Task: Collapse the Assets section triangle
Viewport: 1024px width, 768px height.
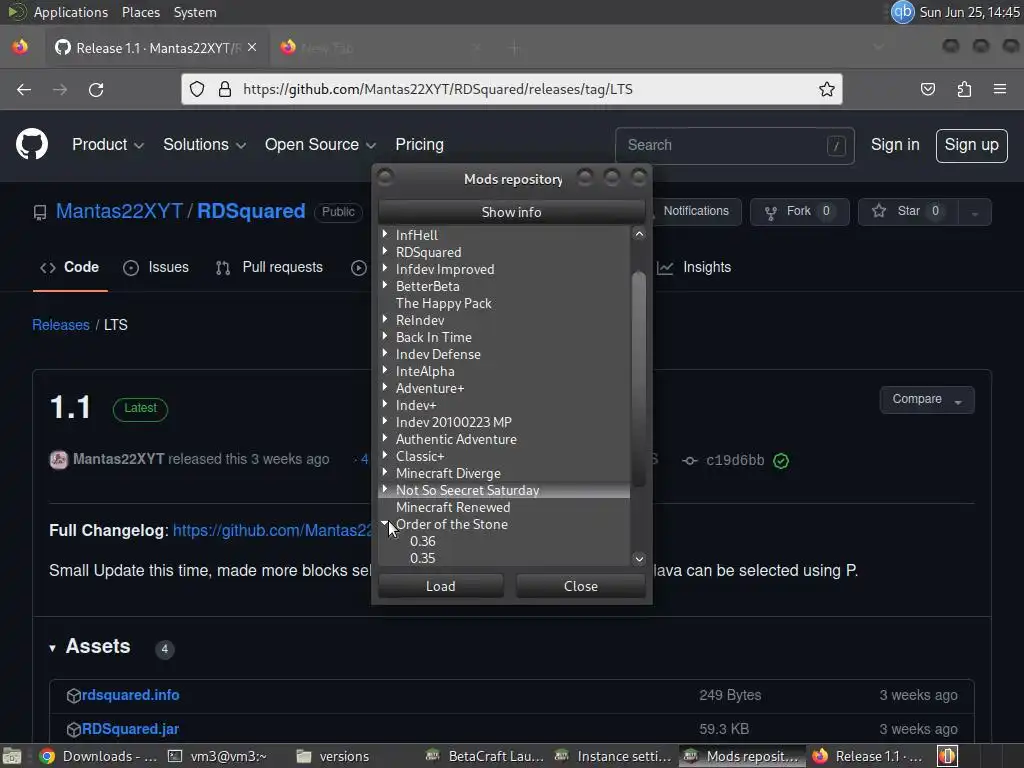Action: tap(52, 648)
